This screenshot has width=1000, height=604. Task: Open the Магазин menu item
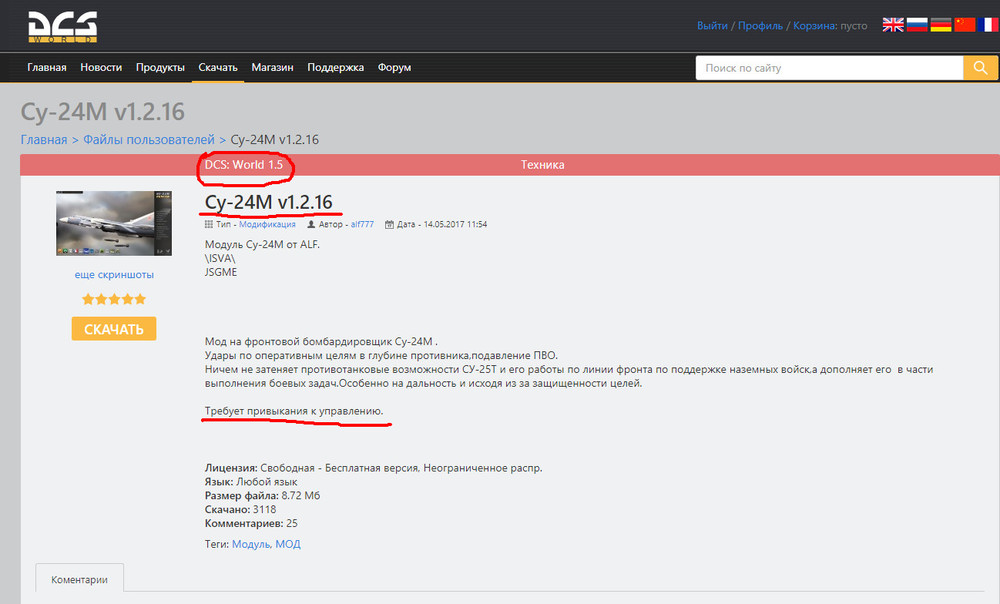[x=272, y=67]
